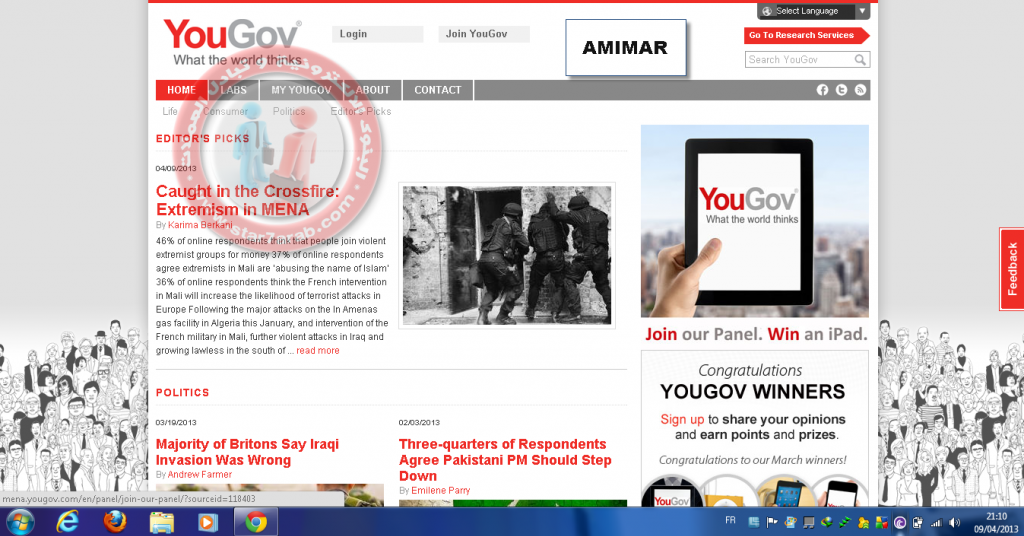Click the yellow messenger tray icon

863,522
